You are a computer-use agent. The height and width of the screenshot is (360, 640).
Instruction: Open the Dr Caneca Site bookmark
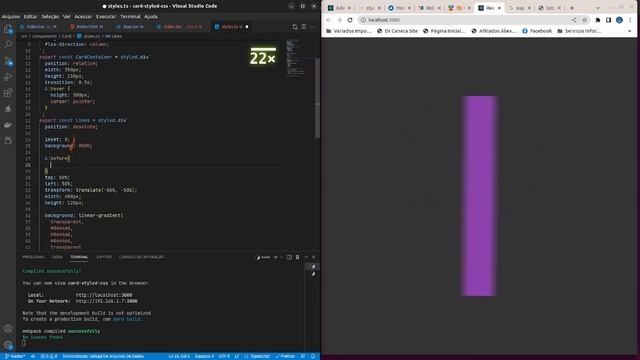pyautogui.click(x=397, y=31)
